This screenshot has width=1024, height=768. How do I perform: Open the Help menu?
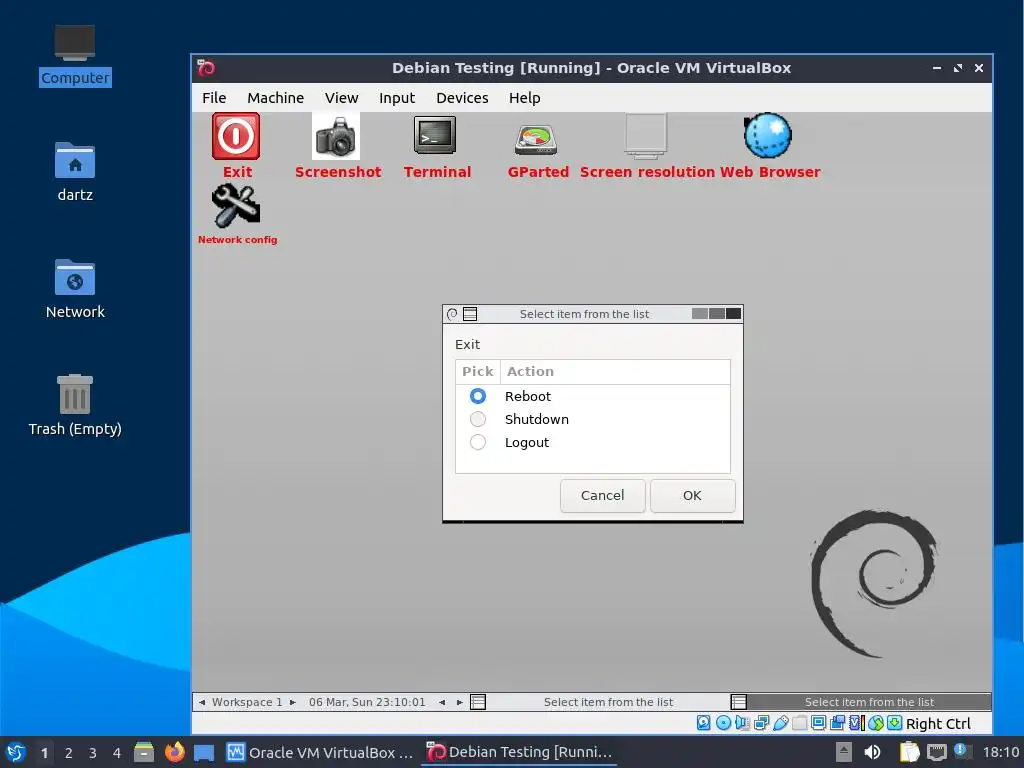[524, 98]
